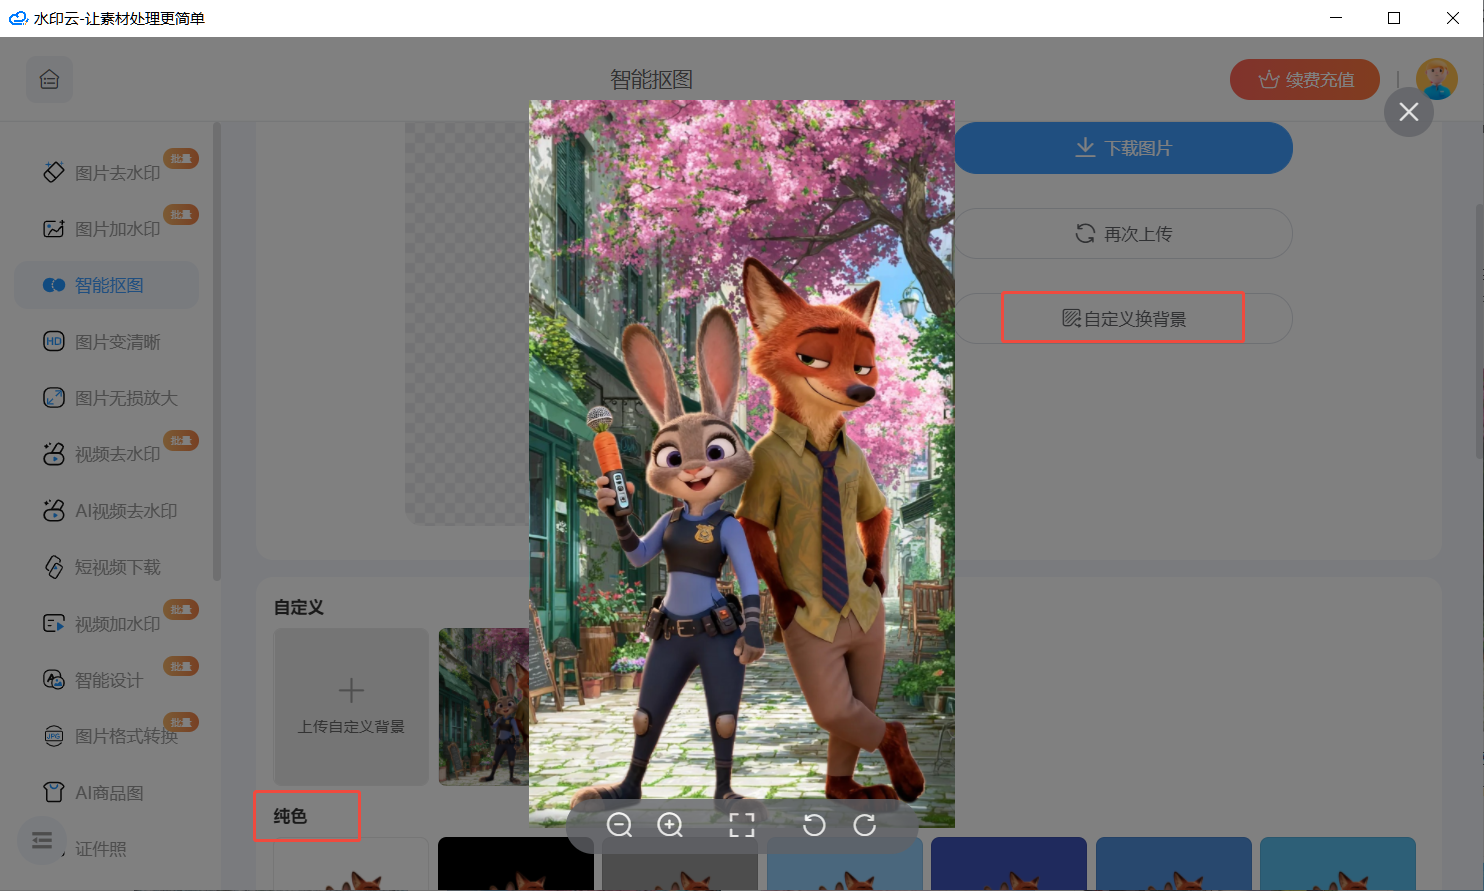Rotate the image counterclockwise
Viewport: 1484px width, 891px height.
(814, 825)
